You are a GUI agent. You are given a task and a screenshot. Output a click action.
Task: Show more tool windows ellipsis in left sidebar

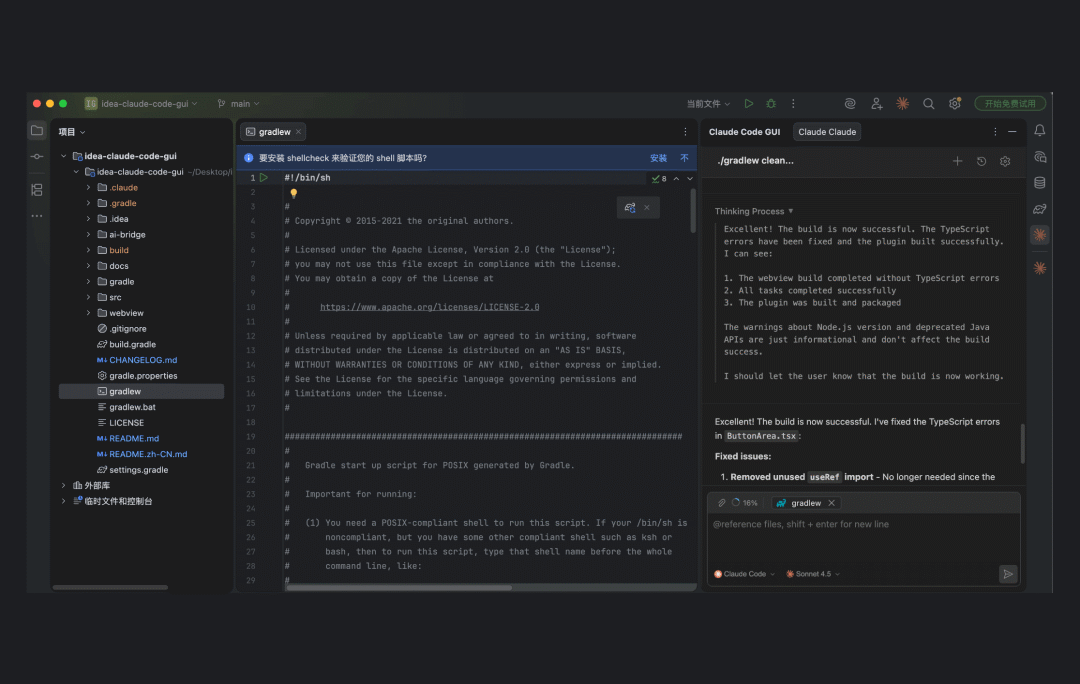click(x=37, y=216)
